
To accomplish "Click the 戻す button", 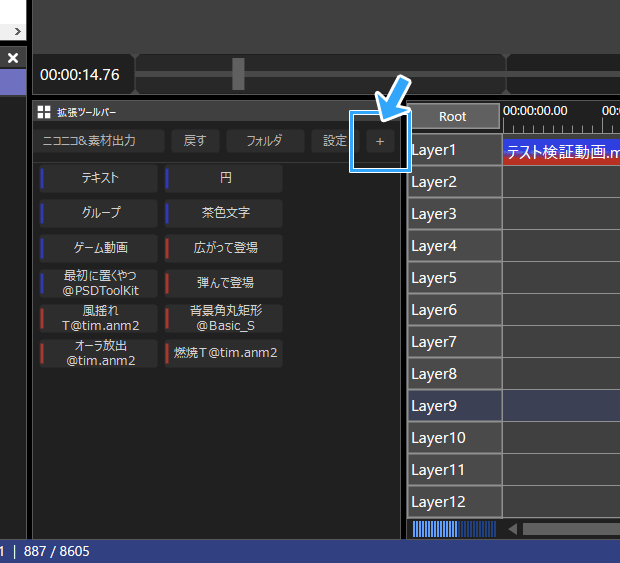I will coord(195,141).
